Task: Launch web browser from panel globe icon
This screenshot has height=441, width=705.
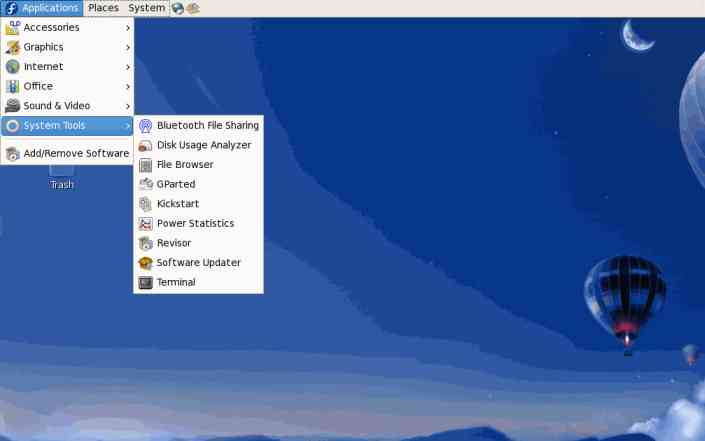Action: click(x=178, y=8)
